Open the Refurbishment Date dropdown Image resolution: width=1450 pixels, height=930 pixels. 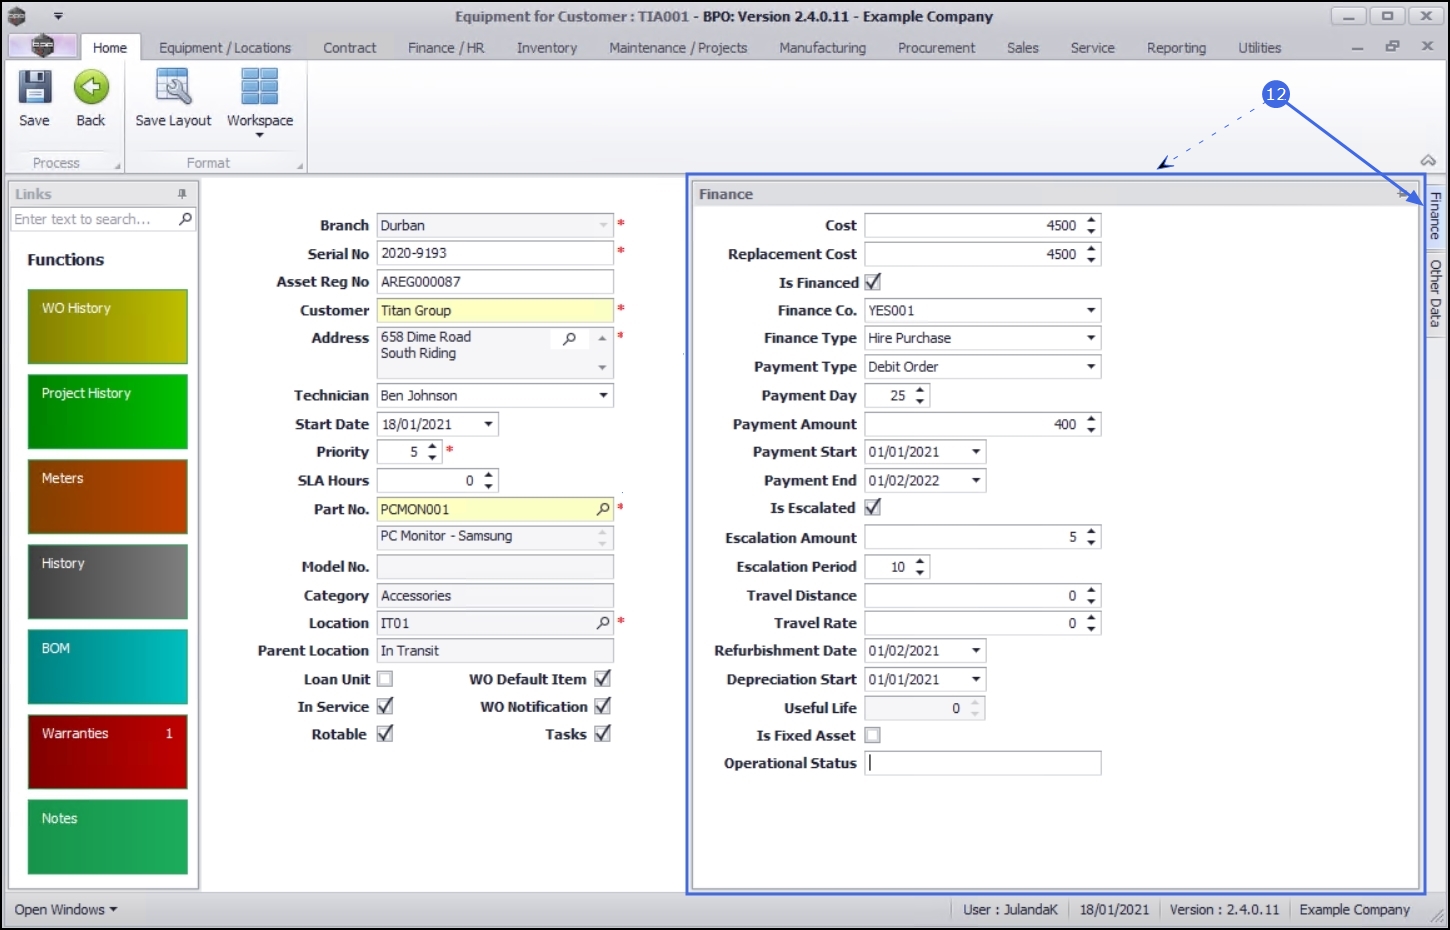(976, 651)
